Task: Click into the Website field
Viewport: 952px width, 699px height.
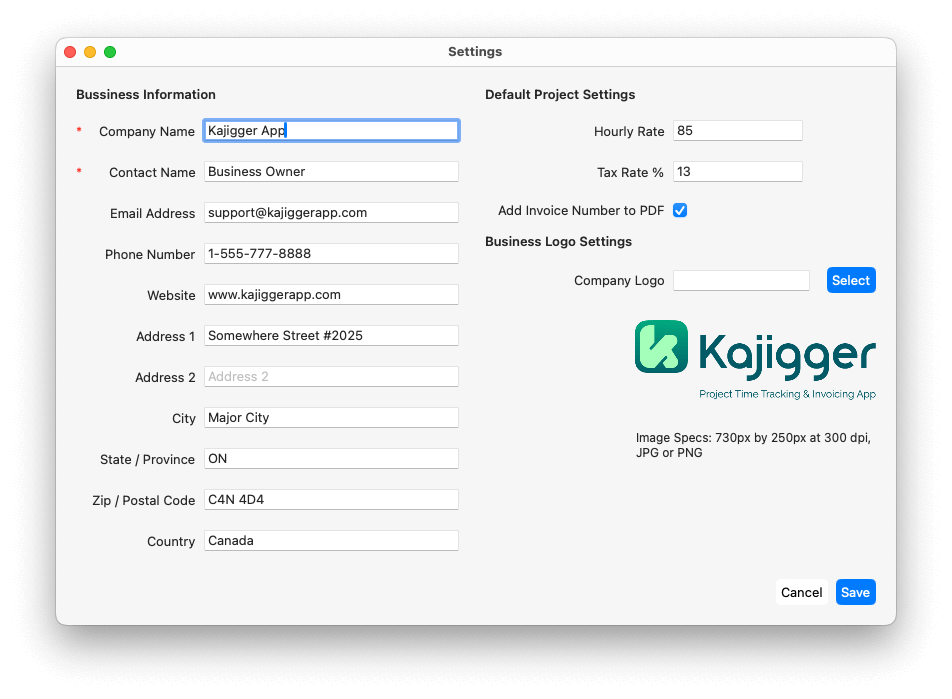Action: pyautogui.click(x=331, y=295)
